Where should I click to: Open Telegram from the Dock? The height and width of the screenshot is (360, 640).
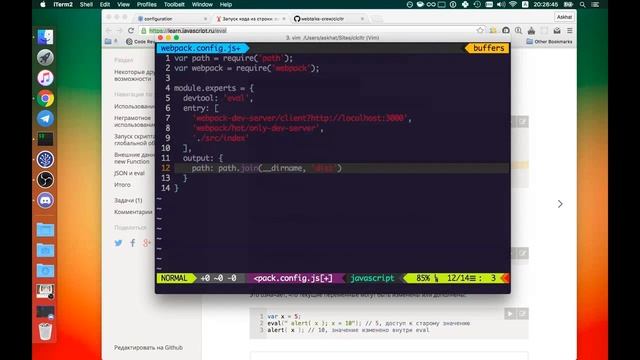pyautogui.click(x=45, y=118)
